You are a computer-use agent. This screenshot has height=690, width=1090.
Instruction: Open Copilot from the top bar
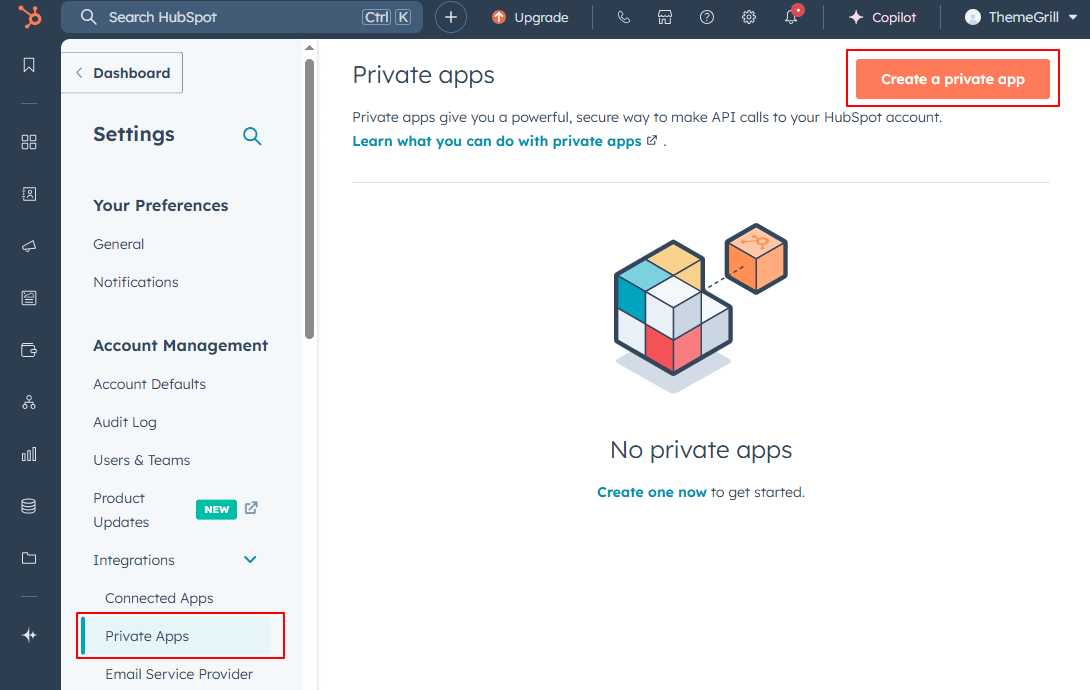[x=883, y=17]
